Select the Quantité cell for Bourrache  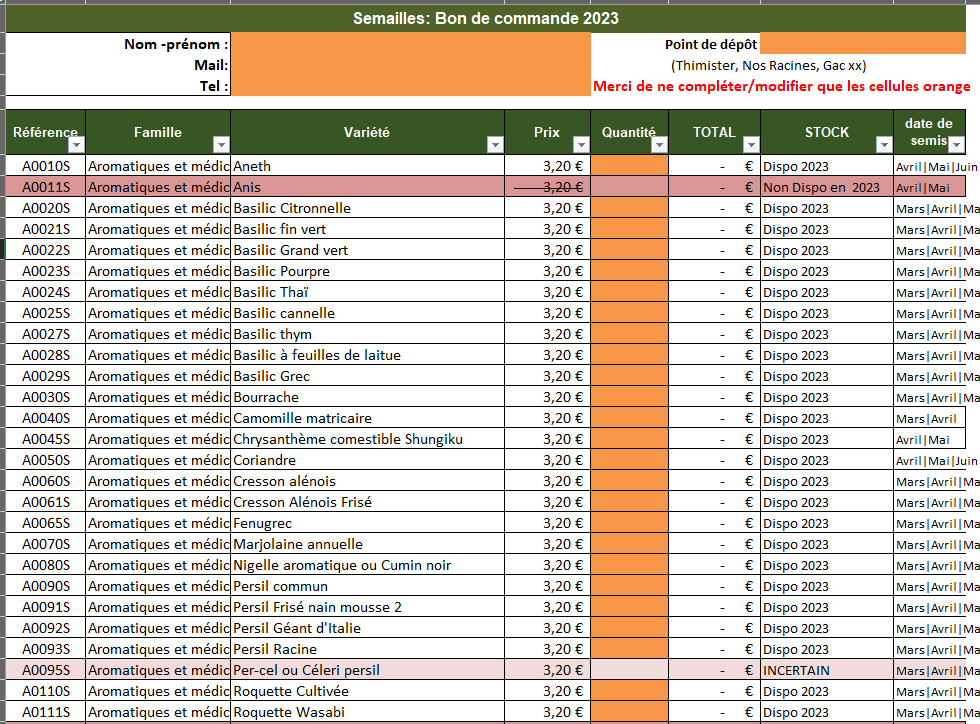pos(629,397)
